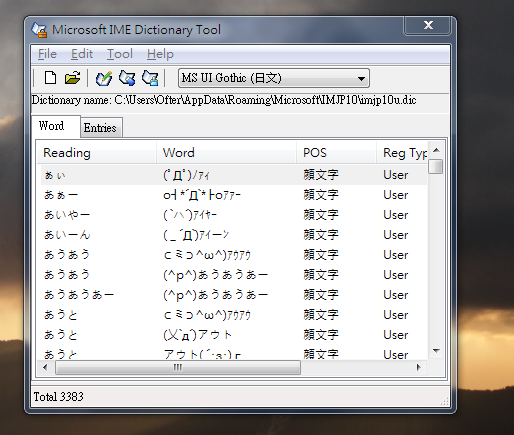Click the horizontal scrollbar left arrow

[45, 367]
